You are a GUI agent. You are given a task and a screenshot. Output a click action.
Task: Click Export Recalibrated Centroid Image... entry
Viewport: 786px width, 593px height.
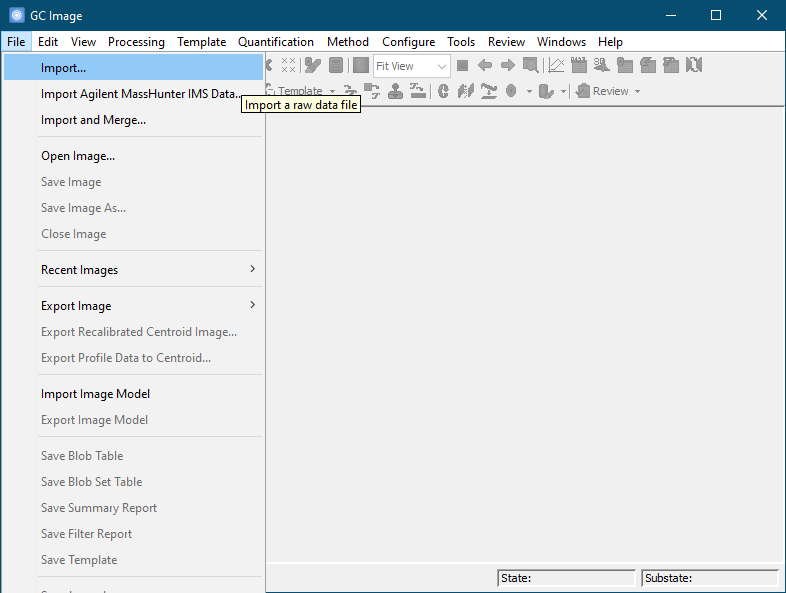[x=133, y=332]
